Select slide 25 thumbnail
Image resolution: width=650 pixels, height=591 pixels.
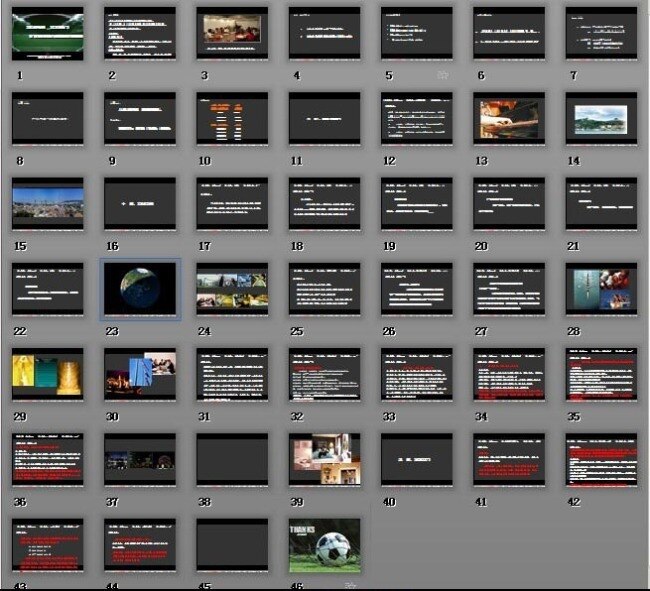pos(325,289)
